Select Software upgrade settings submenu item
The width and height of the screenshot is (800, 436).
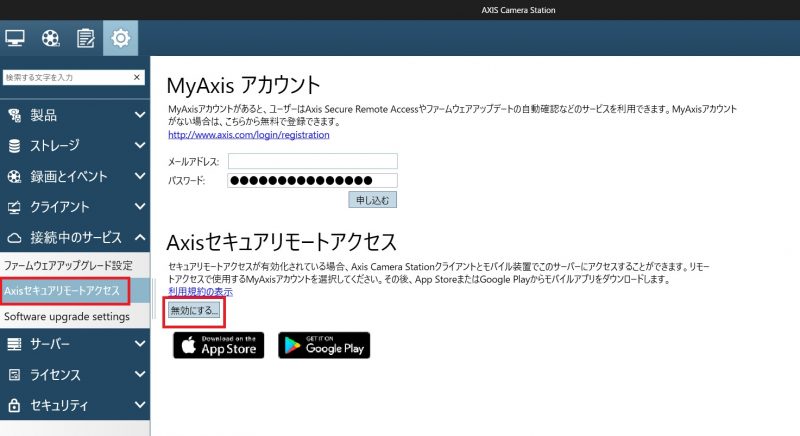[75, 316]
